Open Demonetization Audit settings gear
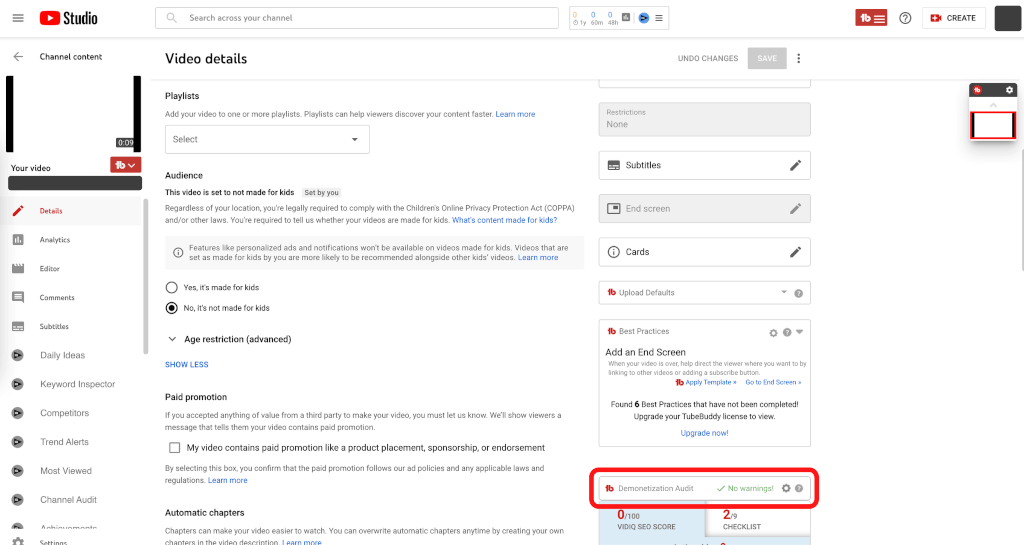Viewport: 1024px width, 545px height. click(x=786, y=488)
